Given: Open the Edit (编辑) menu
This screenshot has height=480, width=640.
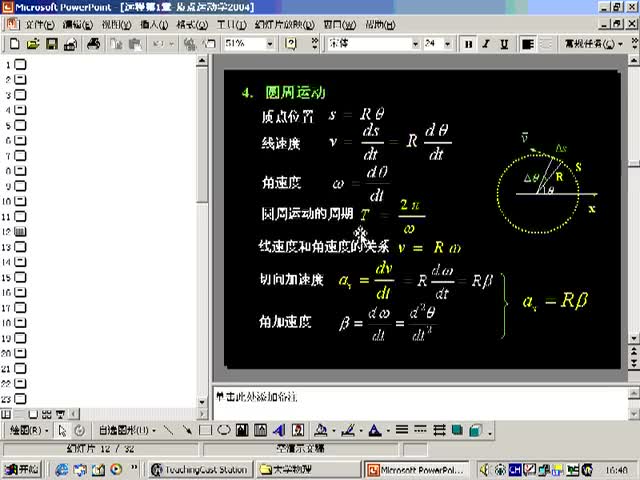Looking at the screenshot, I should point(78,25).
